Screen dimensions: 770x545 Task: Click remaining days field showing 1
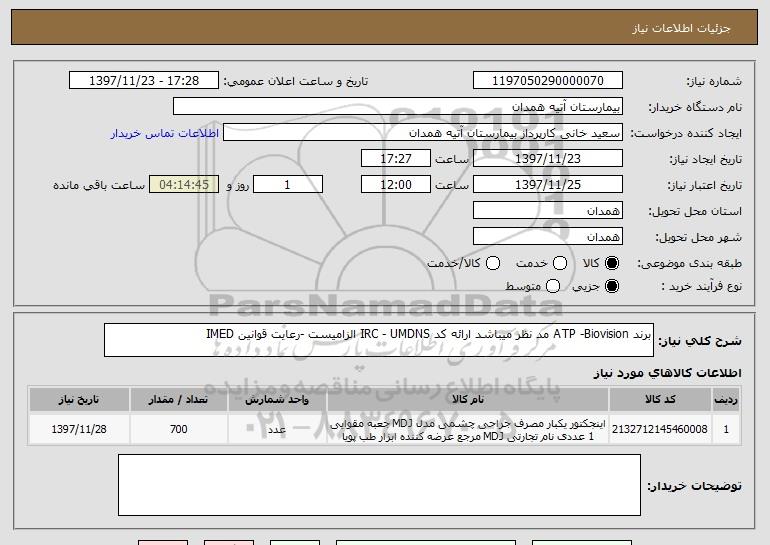pyautogui.click(x=288, y=185)
